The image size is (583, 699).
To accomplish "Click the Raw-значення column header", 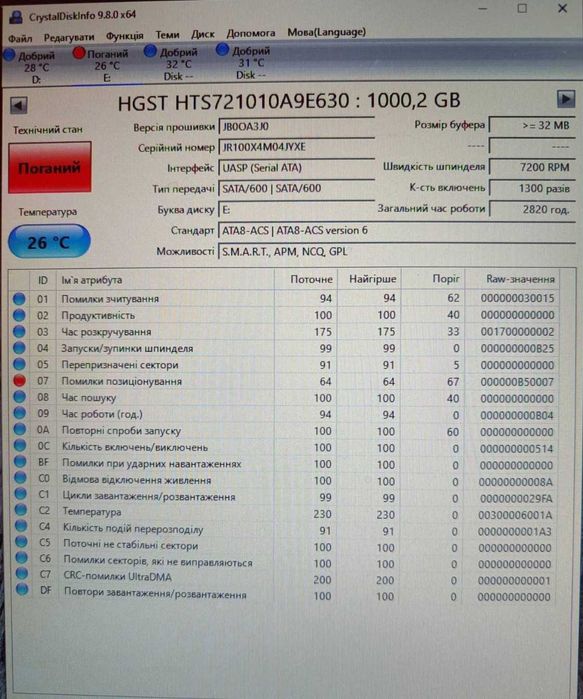I will 512,279.
